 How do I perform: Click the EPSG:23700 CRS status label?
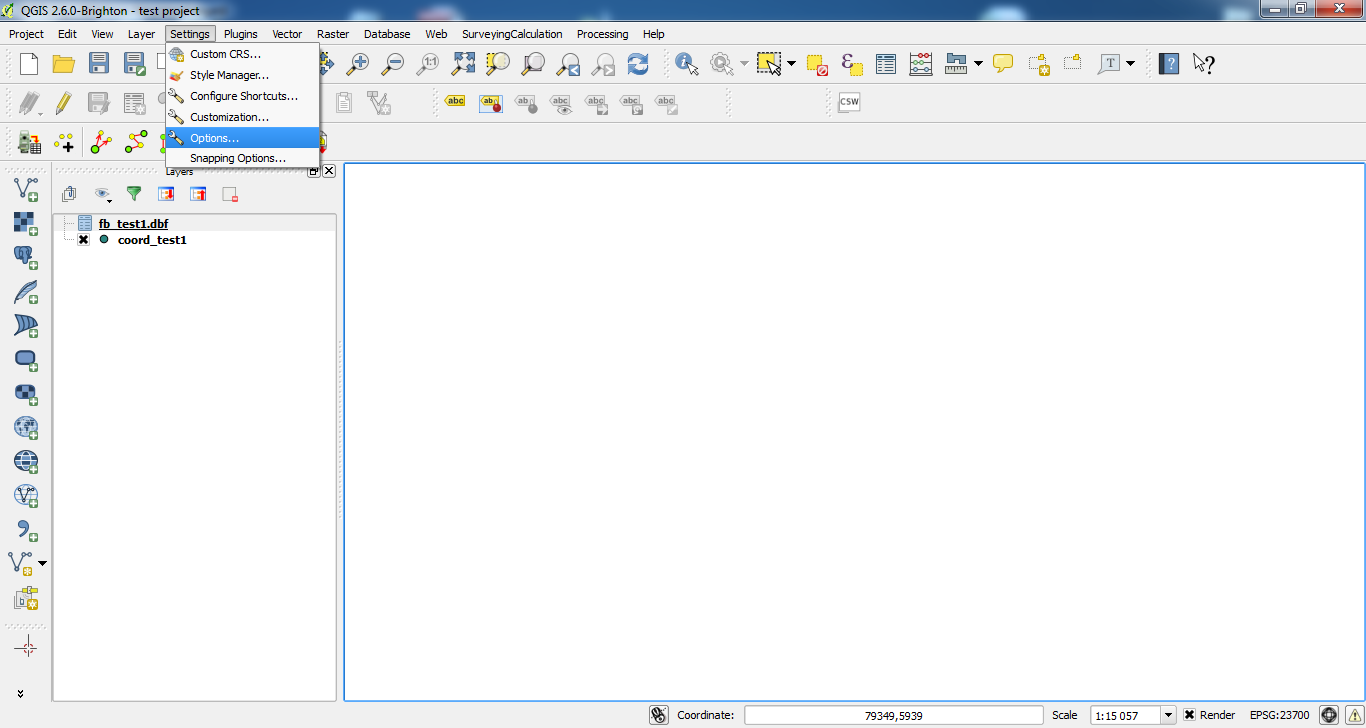point(1278,715)
